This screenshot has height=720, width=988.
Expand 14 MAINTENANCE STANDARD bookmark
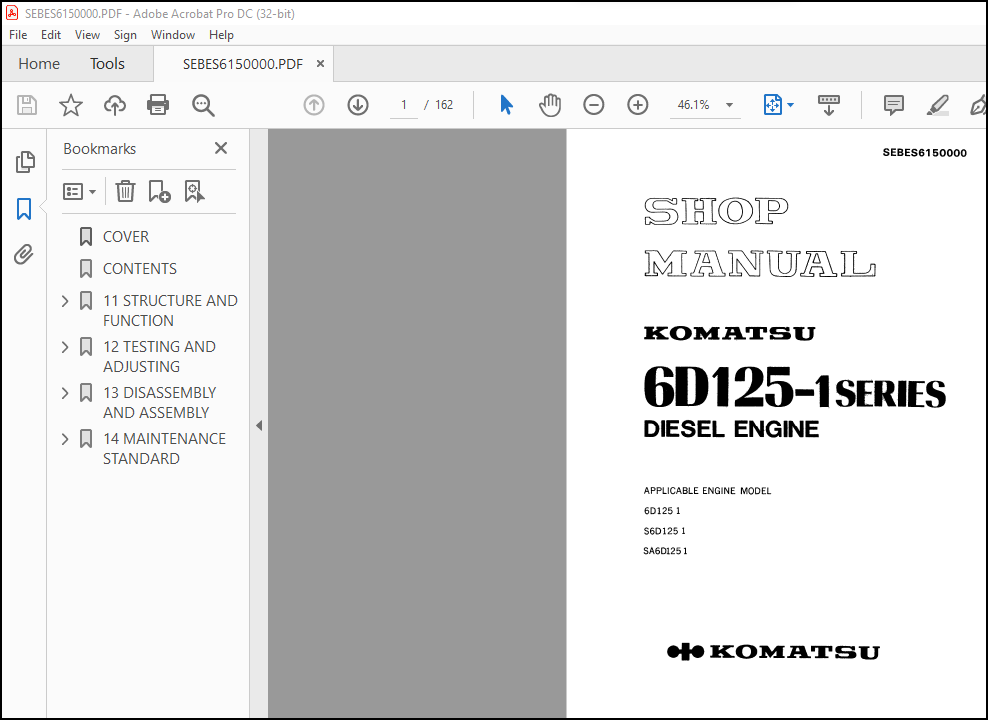(x=65, y=439)
